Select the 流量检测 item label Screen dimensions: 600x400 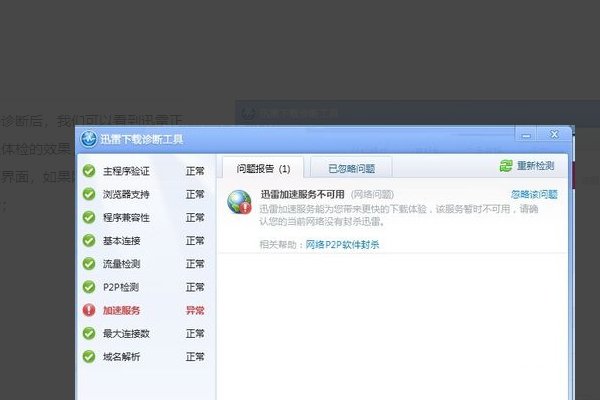tap(121, 264)
